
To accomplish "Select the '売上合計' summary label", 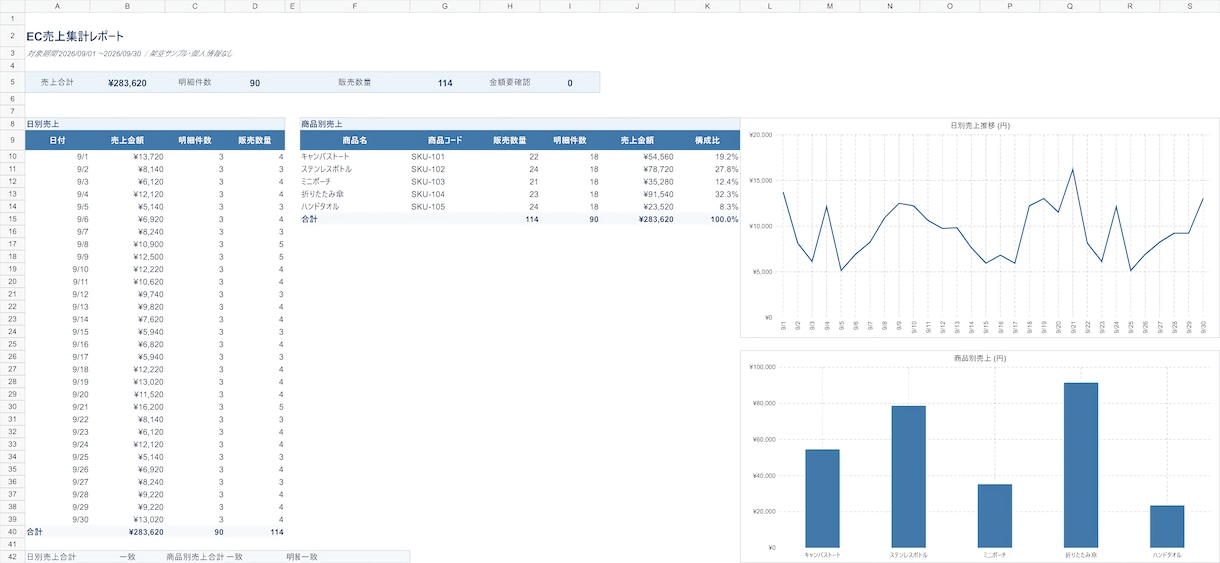I will coord(58,82).
